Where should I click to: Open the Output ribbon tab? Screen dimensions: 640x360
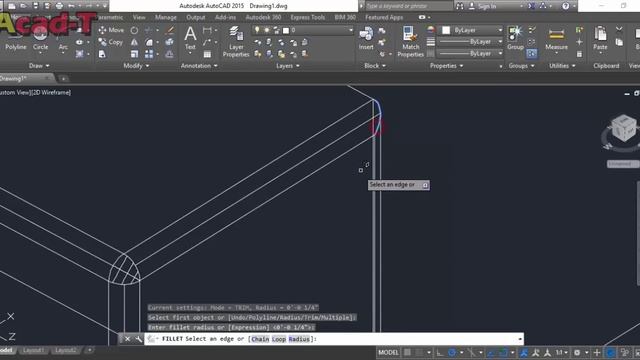click(196, 17)
